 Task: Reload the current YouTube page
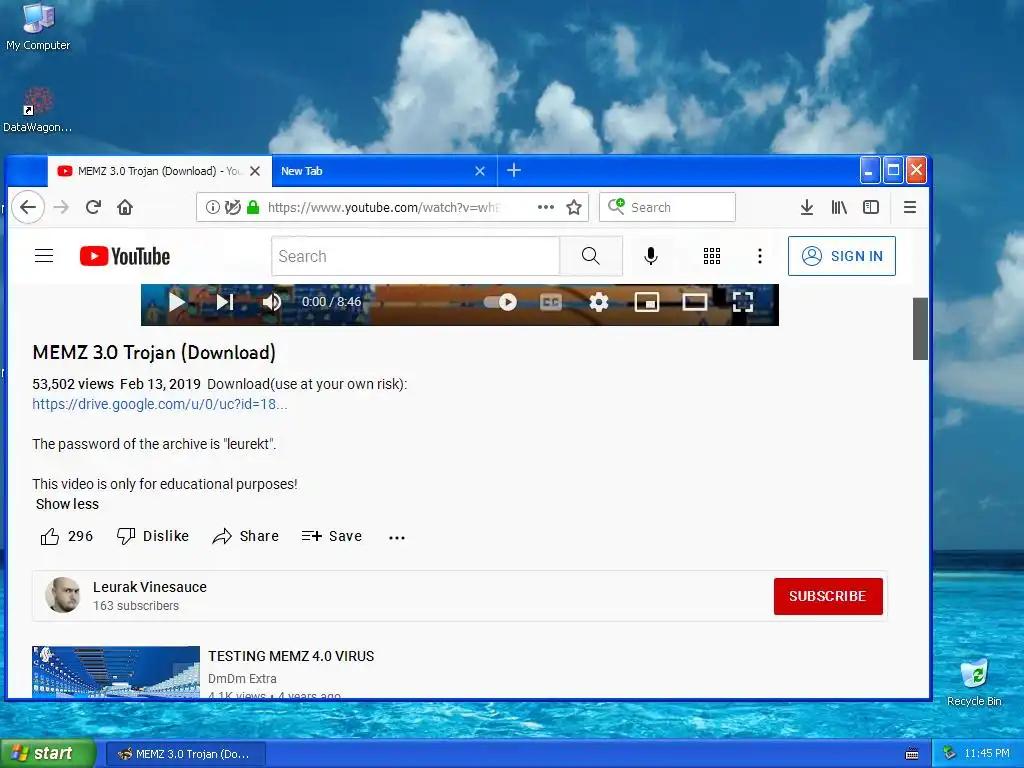pos(93,208)
